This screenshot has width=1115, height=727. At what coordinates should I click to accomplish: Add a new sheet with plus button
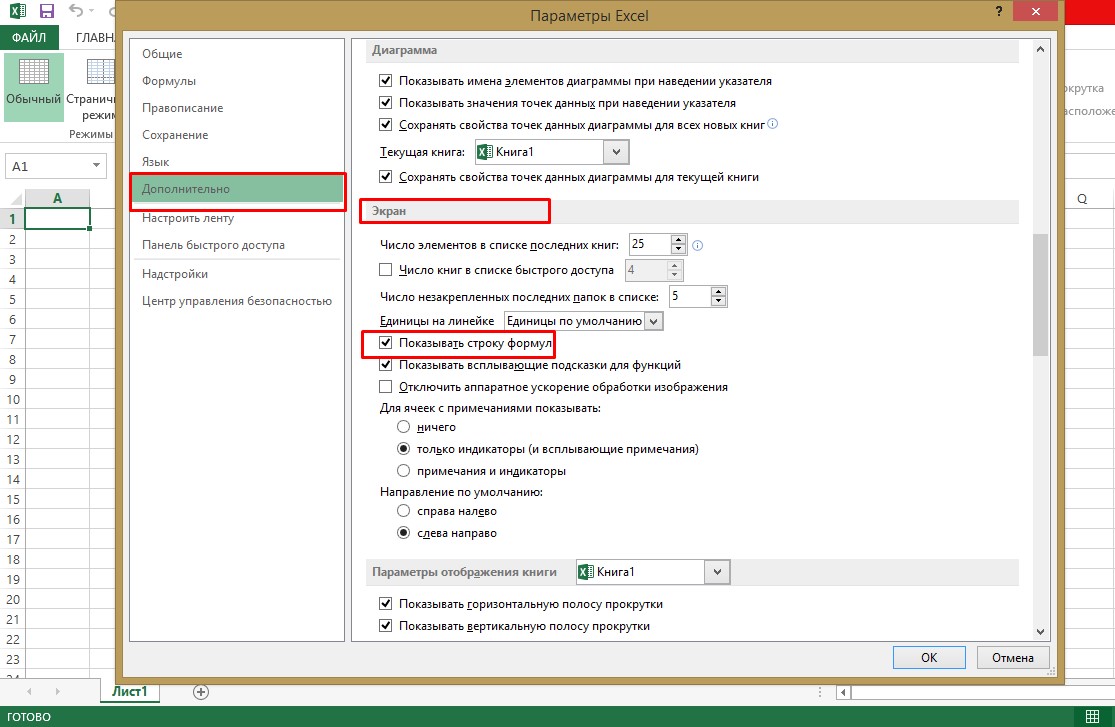coord(200,691)
